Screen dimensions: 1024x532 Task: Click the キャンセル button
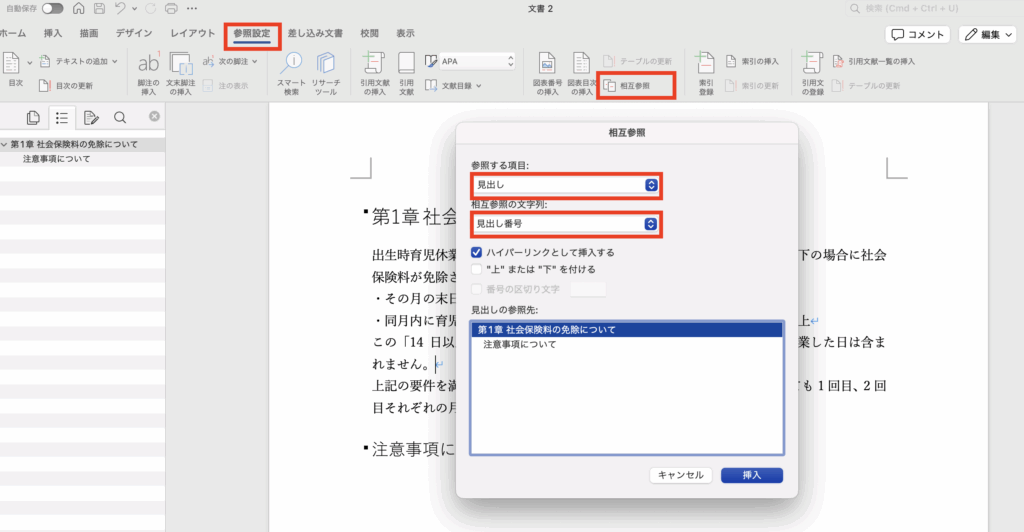(x=680, y=475)
